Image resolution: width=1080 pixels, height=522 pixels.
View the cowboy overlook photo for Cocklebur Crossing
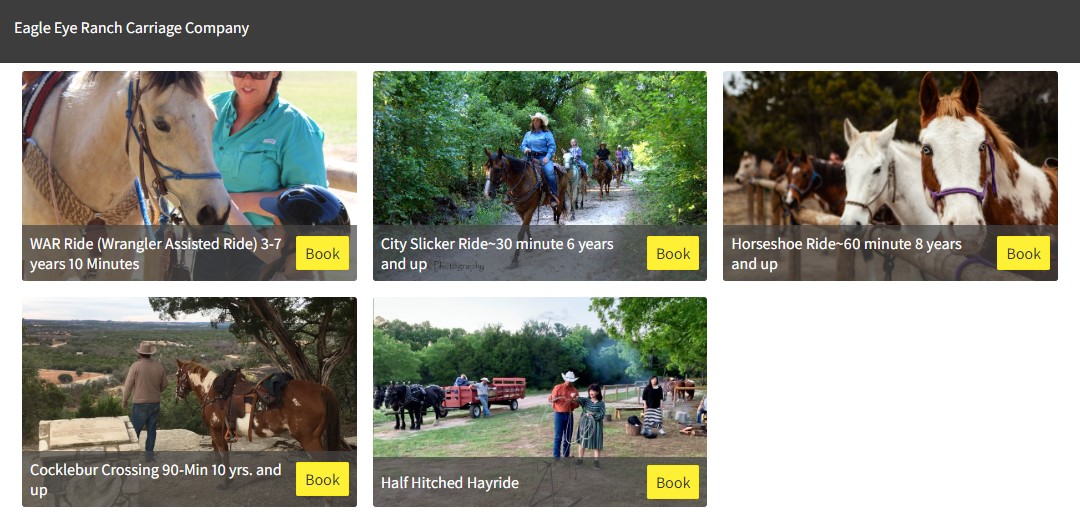tap(189, 374)
